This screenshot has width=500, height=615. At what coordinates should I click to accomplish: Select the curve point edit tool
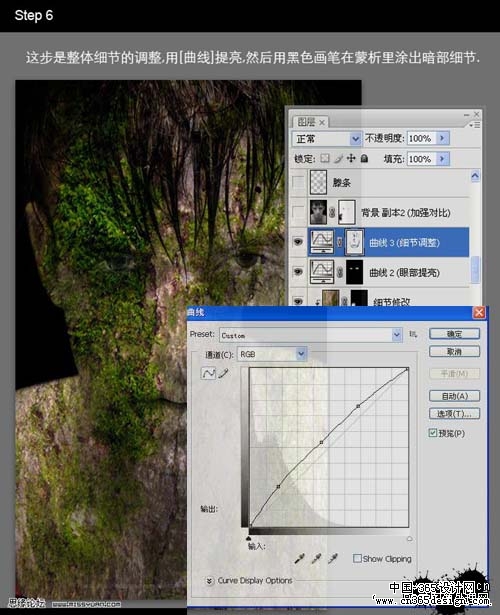pos(208,373)
